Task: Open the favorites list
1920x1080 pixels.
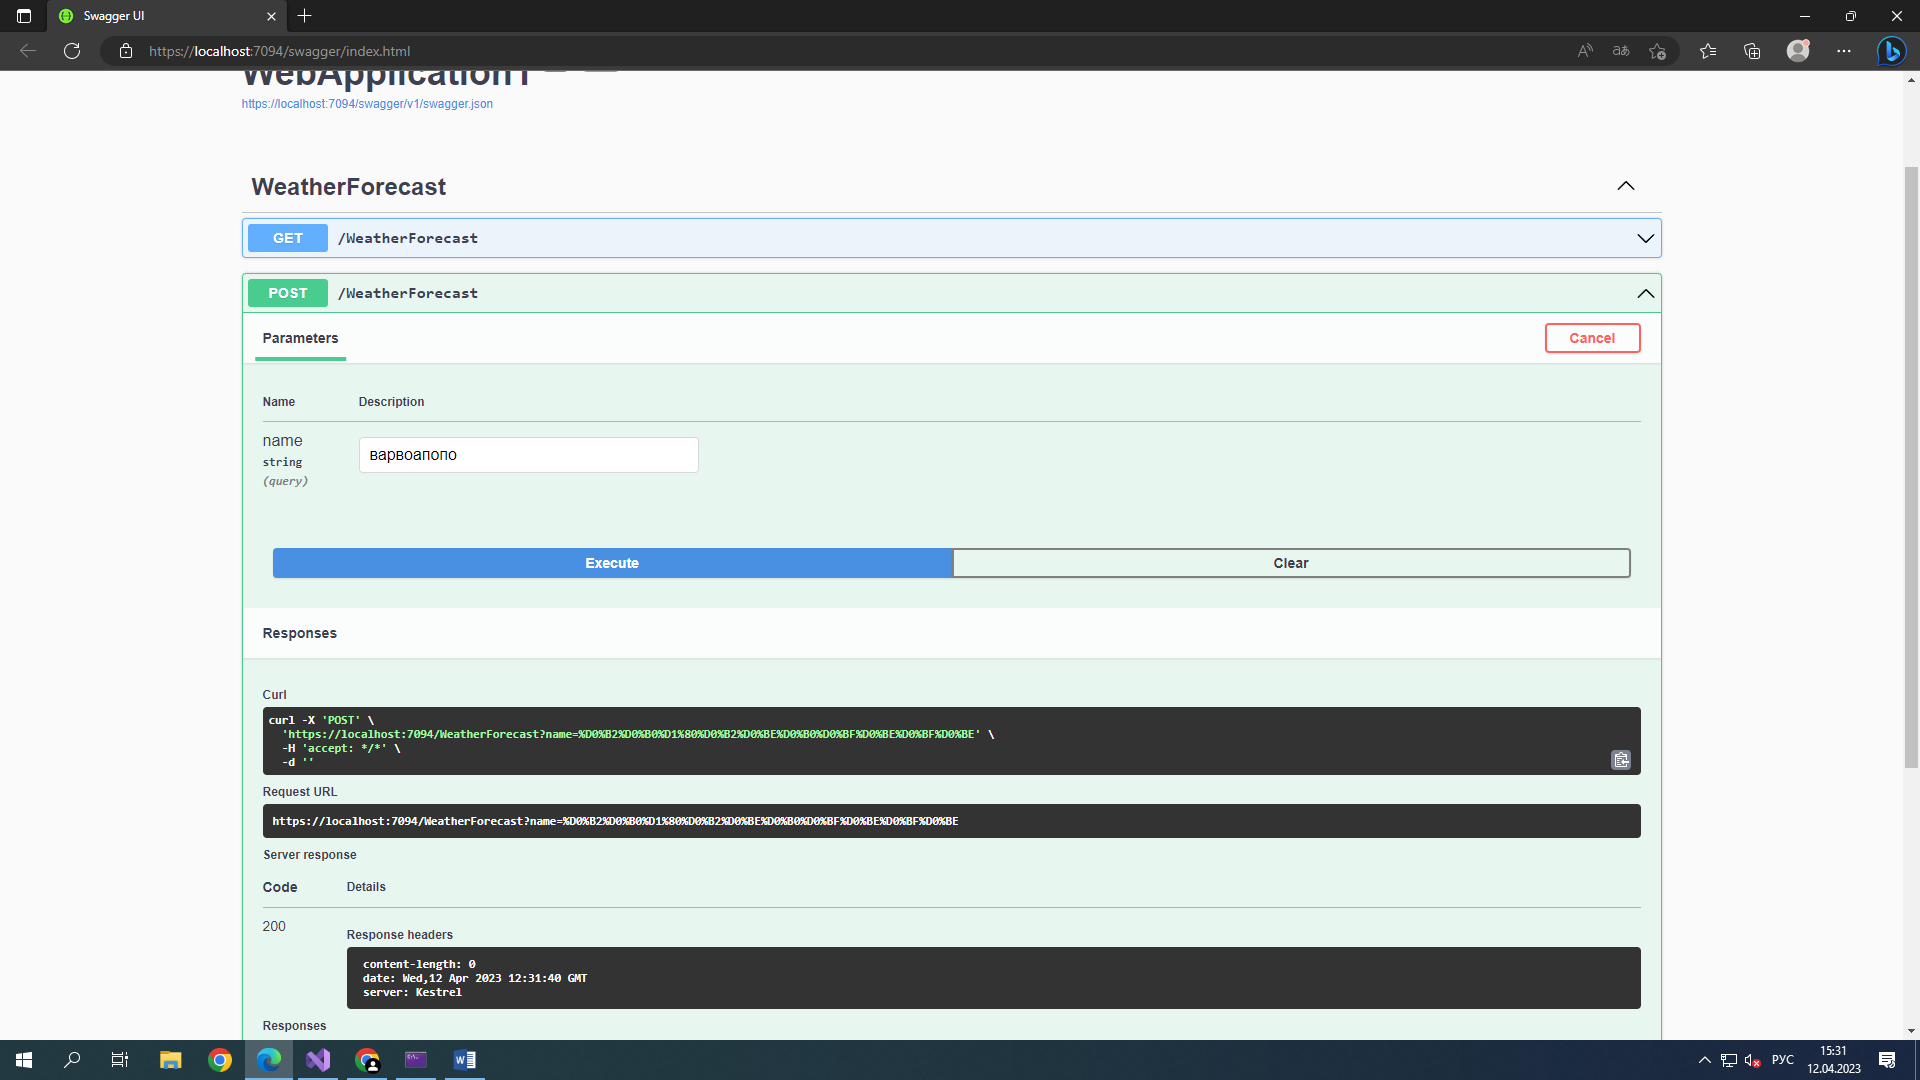Action: tap(1708, 51)
